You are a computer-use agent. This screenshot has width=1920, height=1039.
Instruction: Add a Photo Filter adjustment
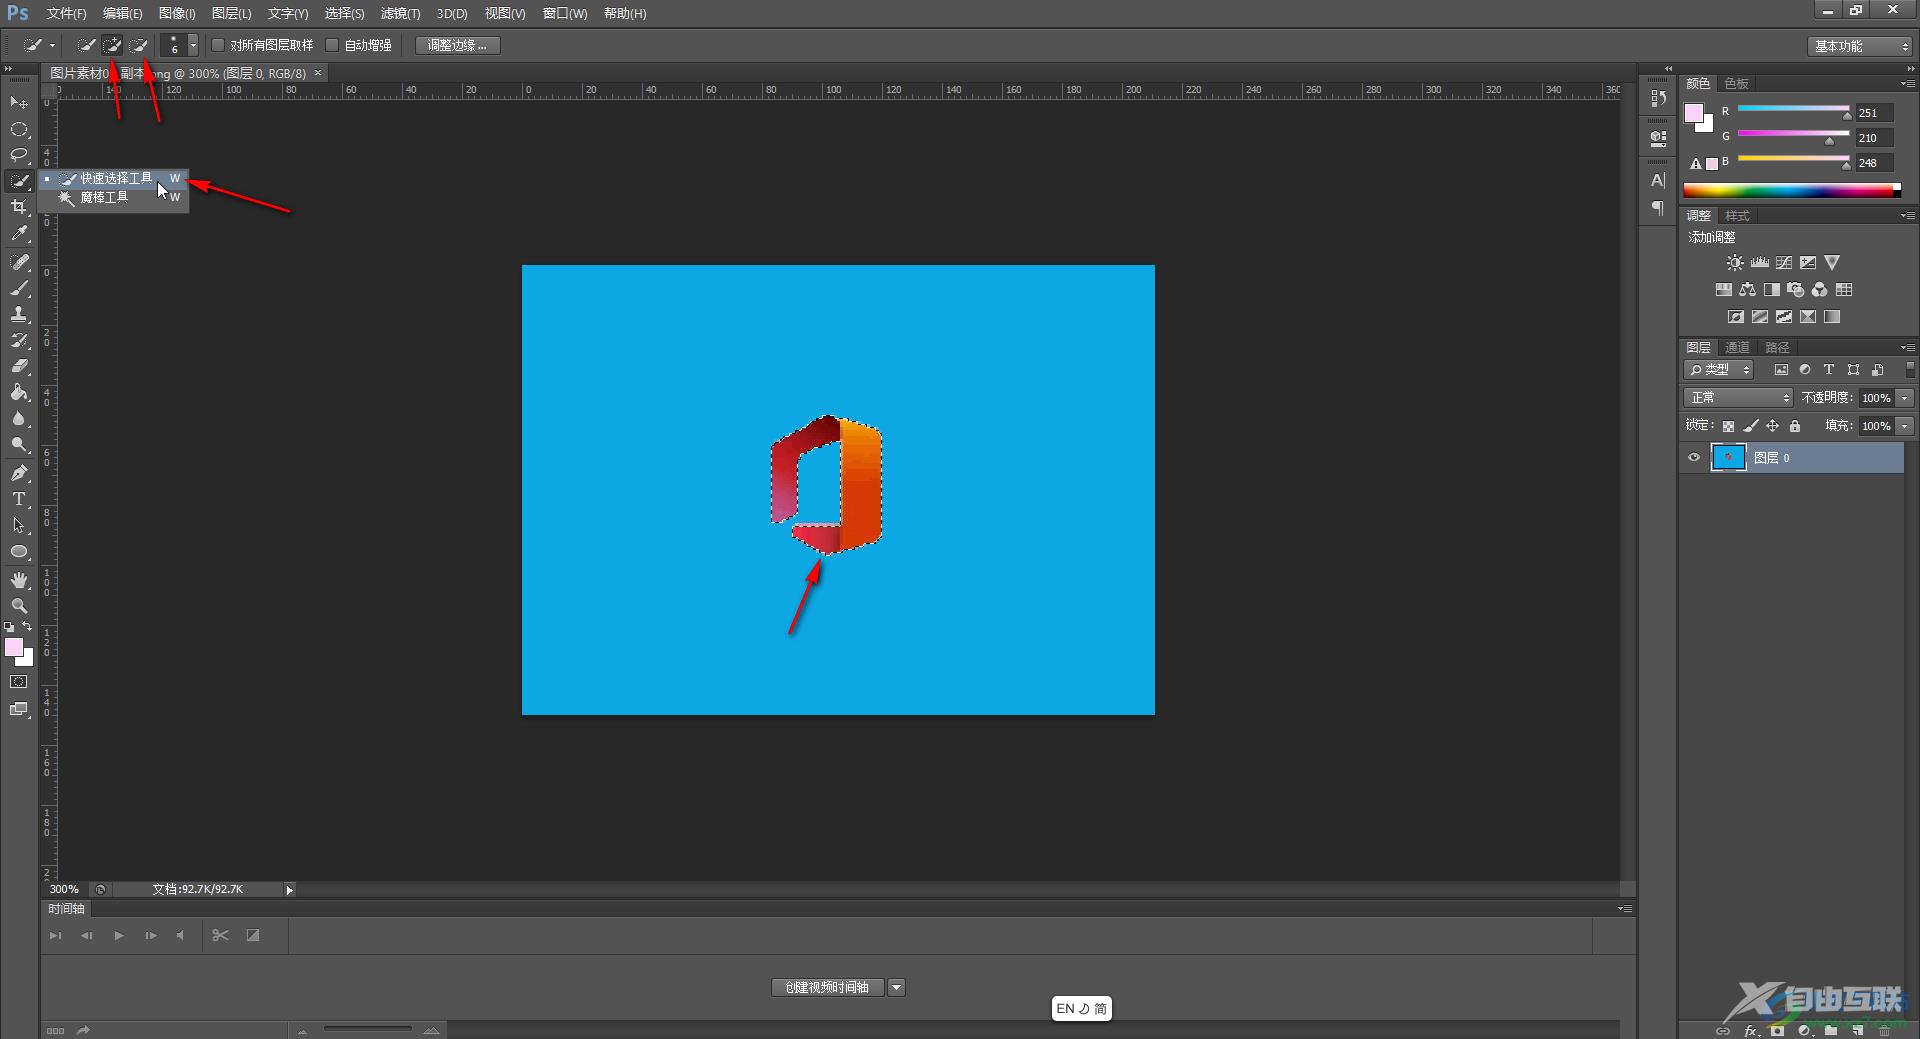[1796, 290]
